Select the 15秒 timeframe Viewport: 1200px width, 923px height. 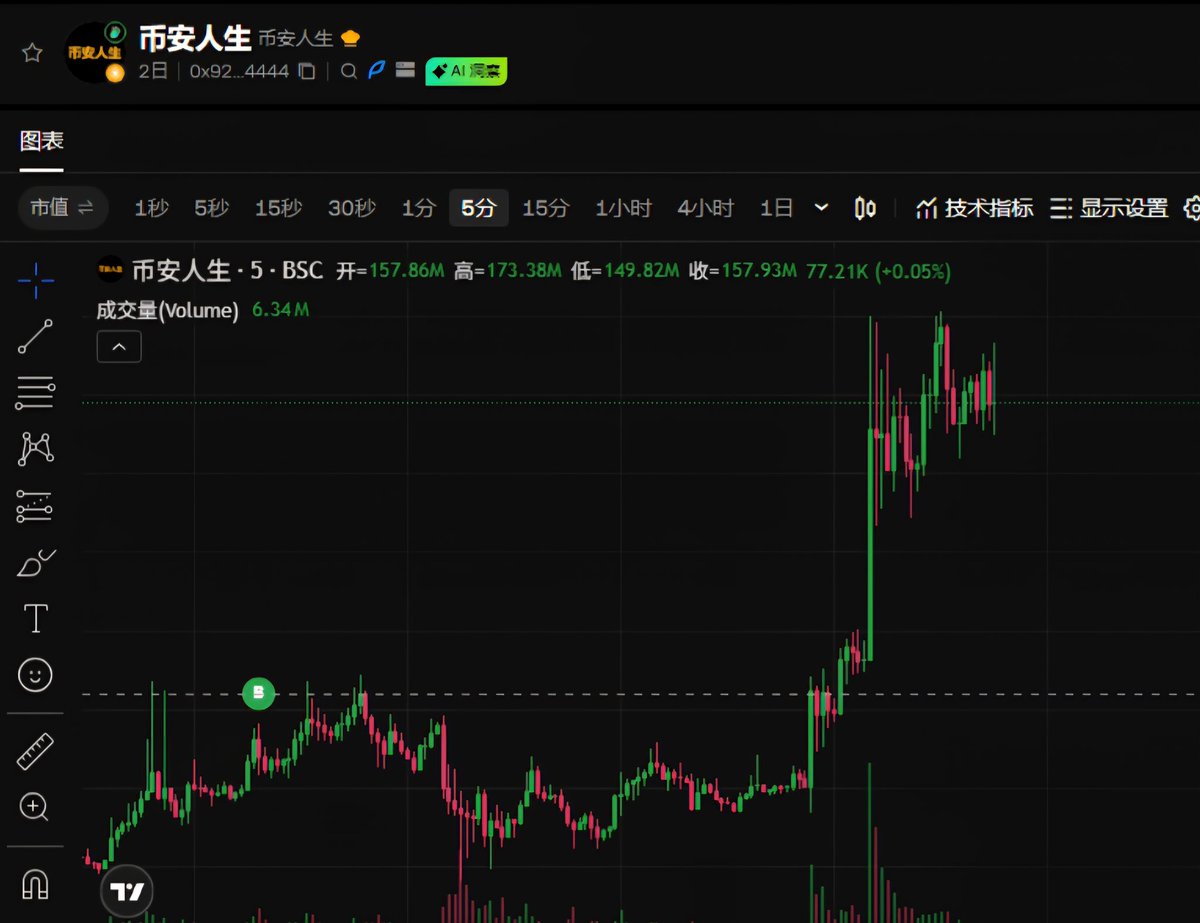(x=278, y=208)
